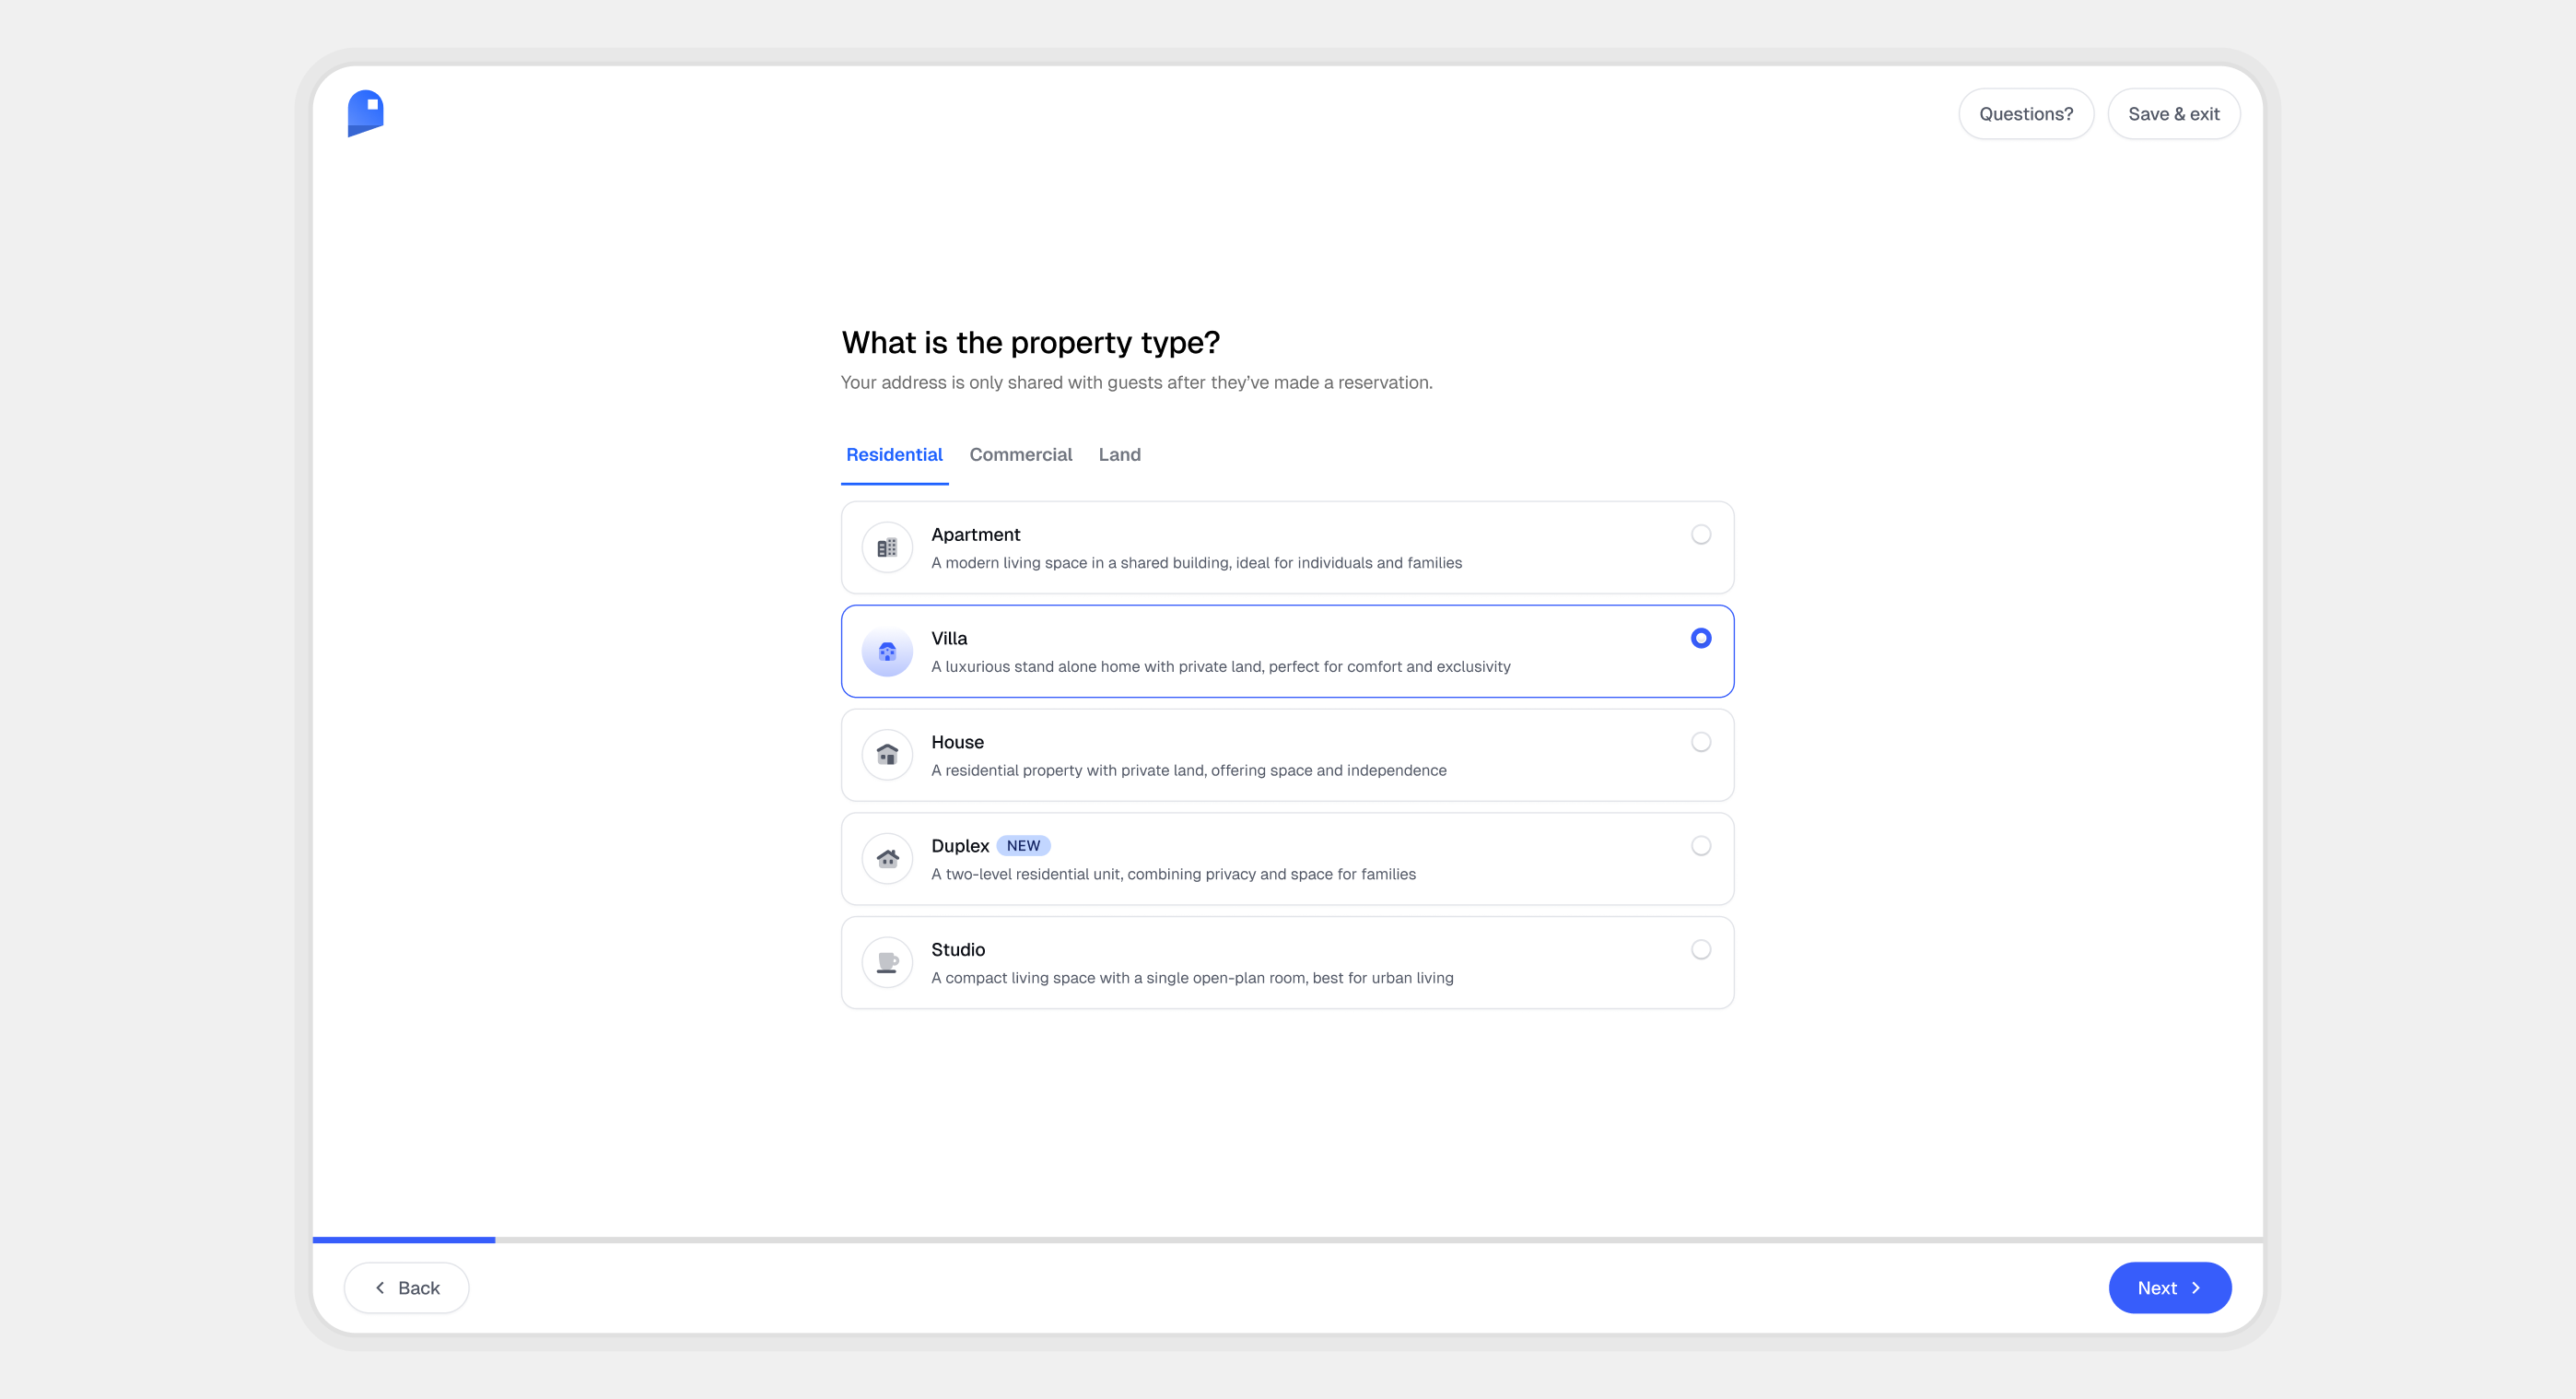This screenshot has height=1399, width=2576.
Task: Click the "Studio" title text
Action: tap(957, 950)
